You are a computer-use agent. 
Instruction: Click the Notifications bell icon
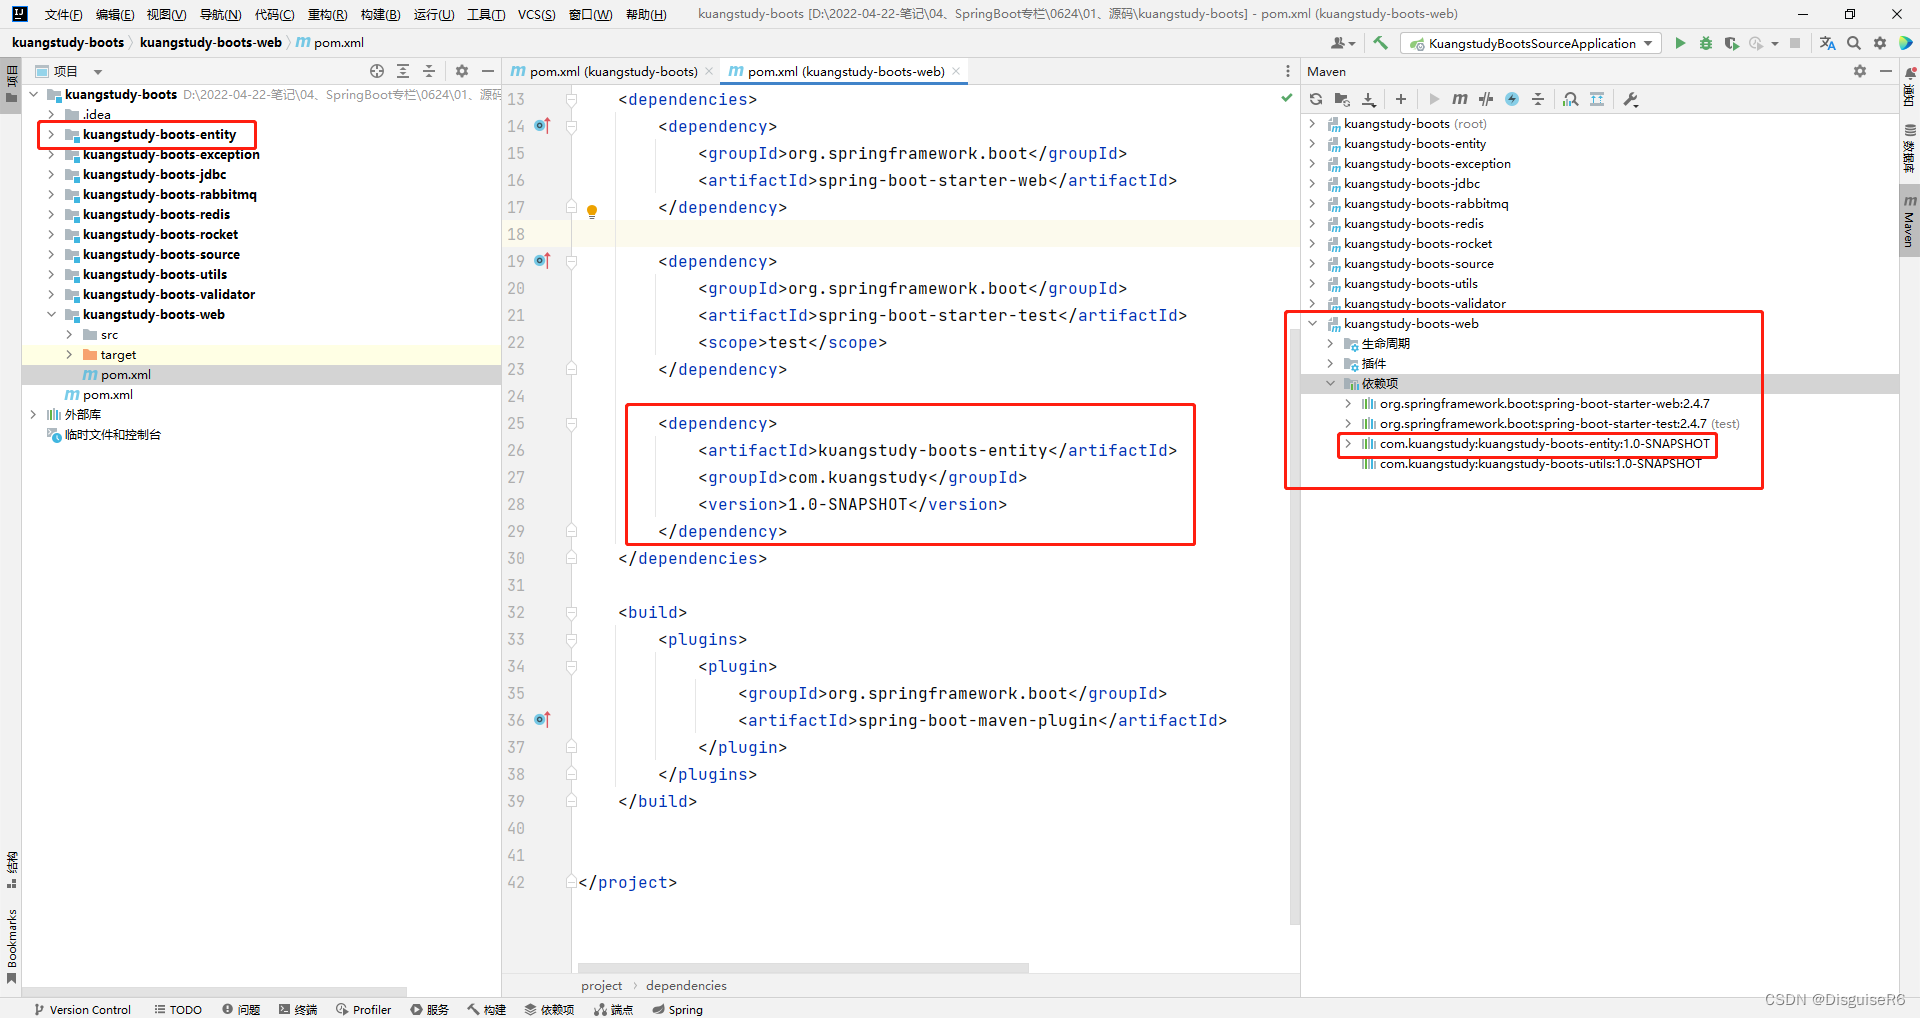pos(1910,72)
